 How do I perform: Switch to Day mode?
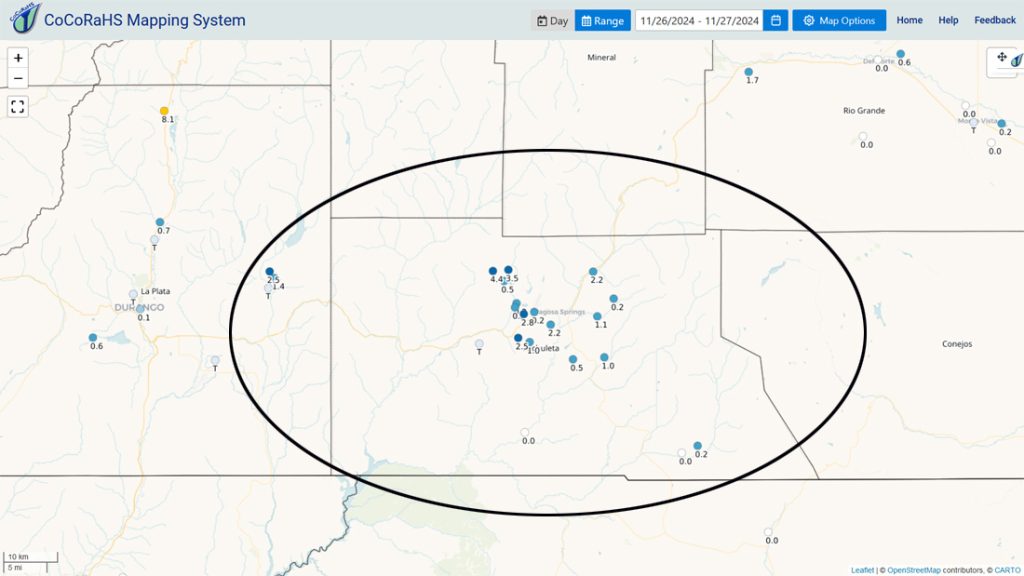552,20
